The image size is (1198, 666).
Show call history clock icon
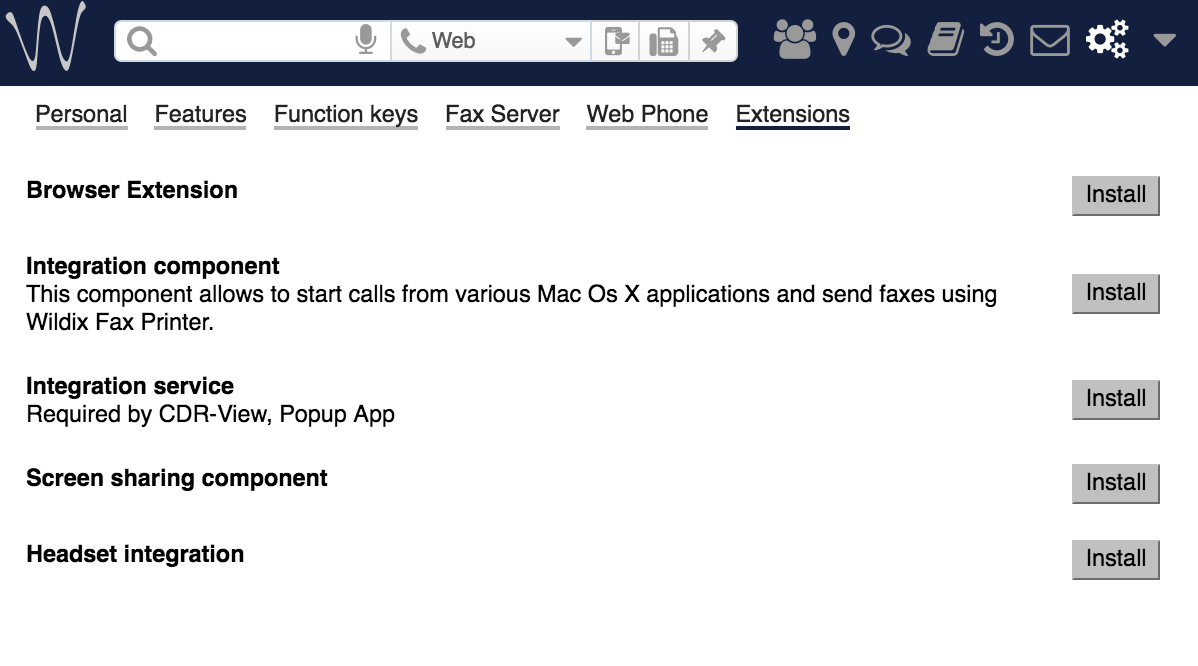click(996, 40)
